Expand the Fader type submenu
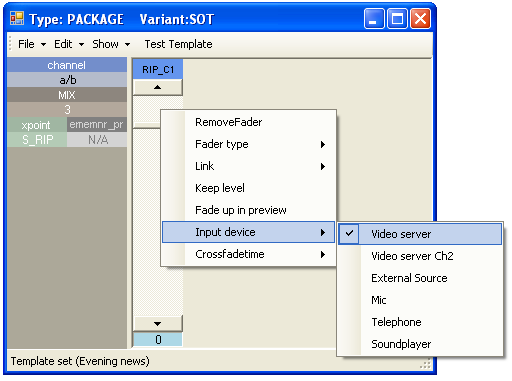The width and height of the screenshot is (512, 381). pos(248,144)
